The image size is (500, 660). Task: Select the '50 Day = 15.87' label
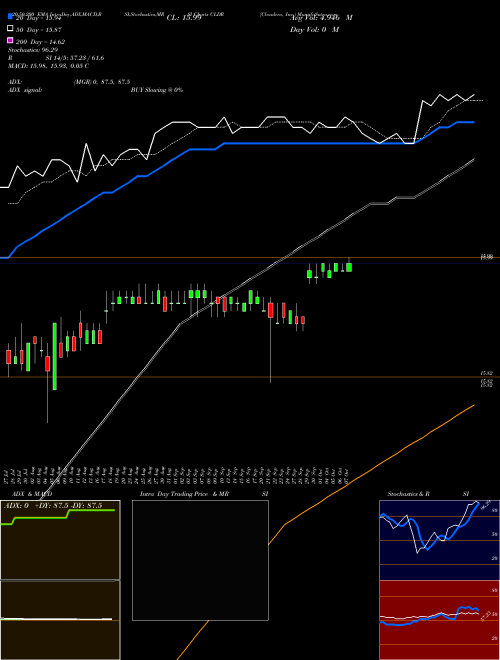click(39, 30)
